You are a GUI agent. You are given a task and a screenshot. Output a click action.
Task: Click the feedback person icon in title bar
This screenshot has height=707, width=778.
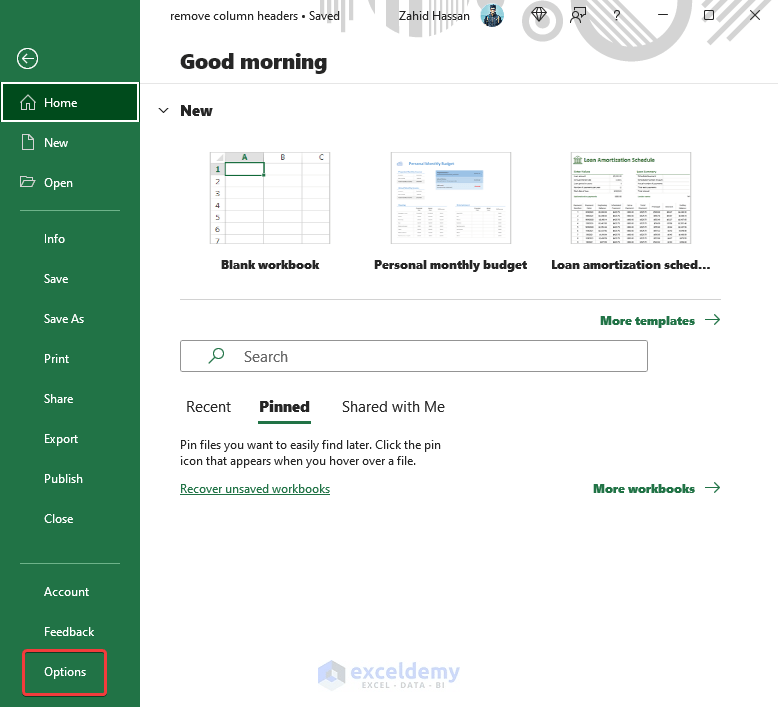[x=578, y=15]
